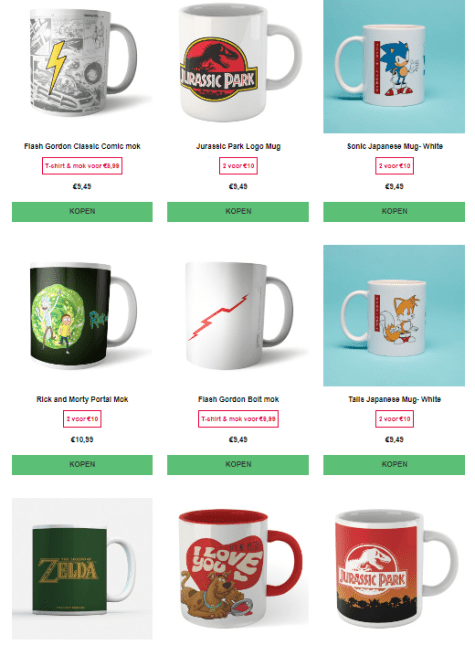This screenshot has width=475, height=645.
Task: Select 2 voor €10 badge under Sonic Japanese Mug
Action: (x=394, y=166)
